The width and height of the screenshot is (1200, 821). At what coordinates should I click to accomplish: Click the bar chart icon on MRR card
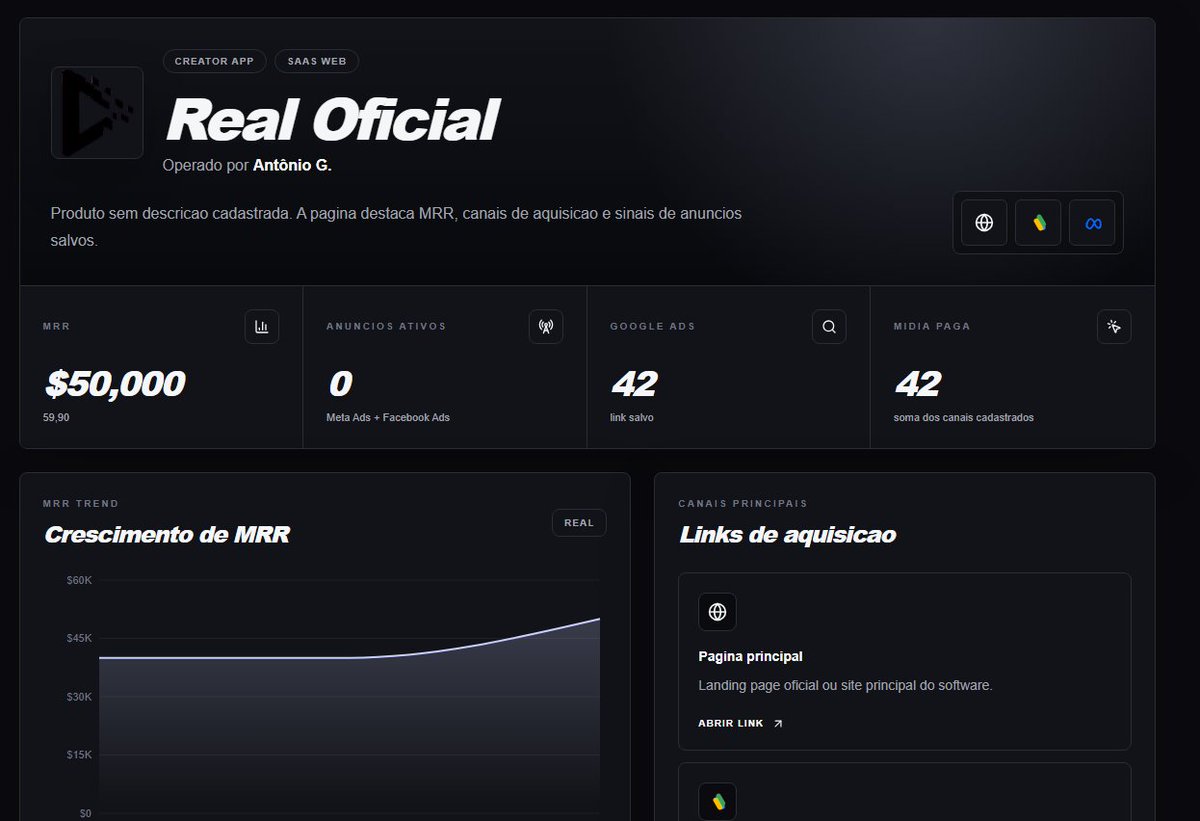262,327
